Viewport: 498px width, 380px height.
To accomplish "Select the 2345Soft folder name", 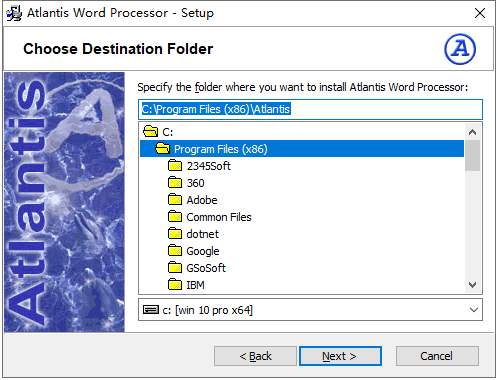I will point(208,166).
